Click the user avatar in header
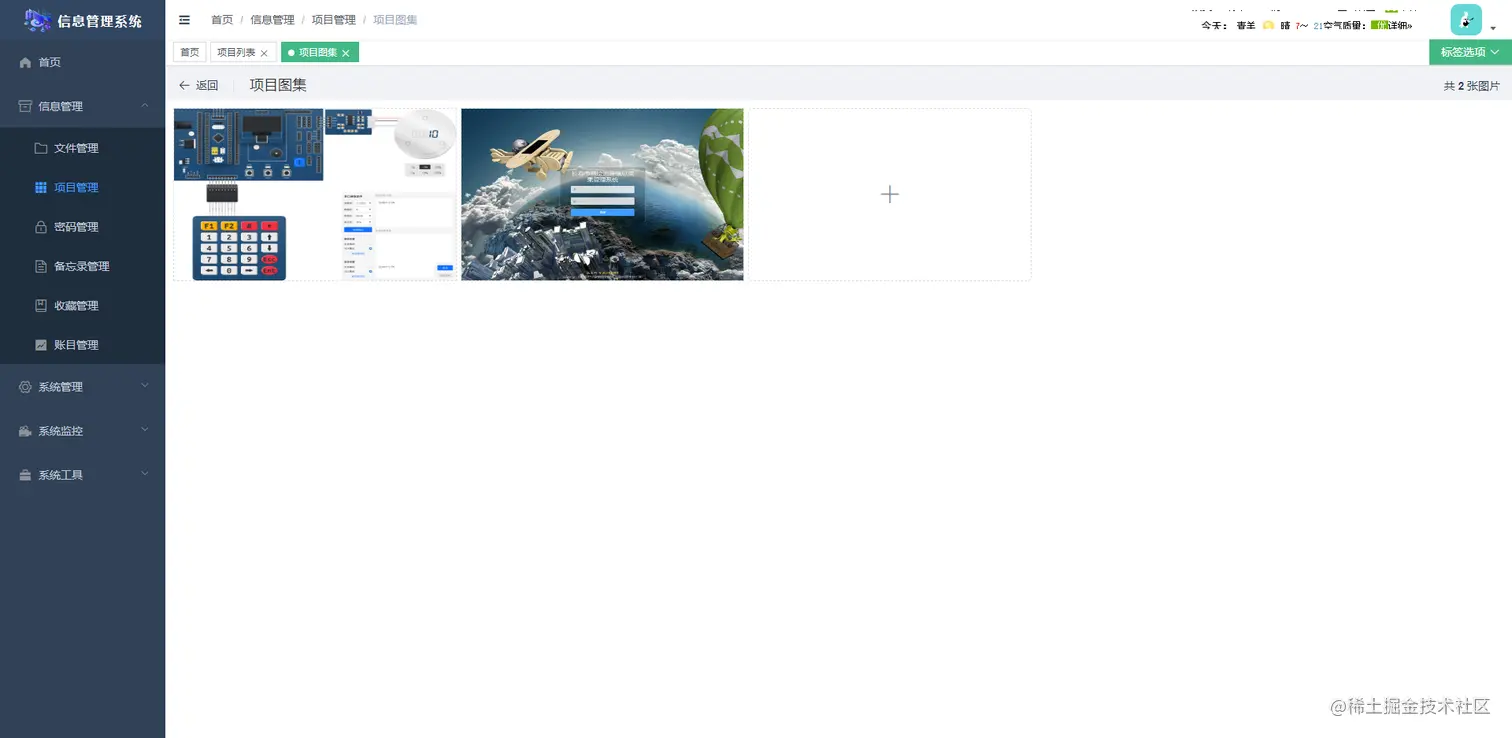Screen dimensions: 1512x738 (x=1466, y=20)
